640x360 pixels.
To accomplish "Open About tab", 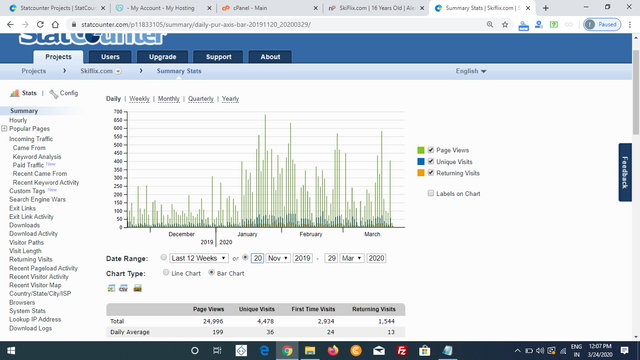I will coord(270,57).
